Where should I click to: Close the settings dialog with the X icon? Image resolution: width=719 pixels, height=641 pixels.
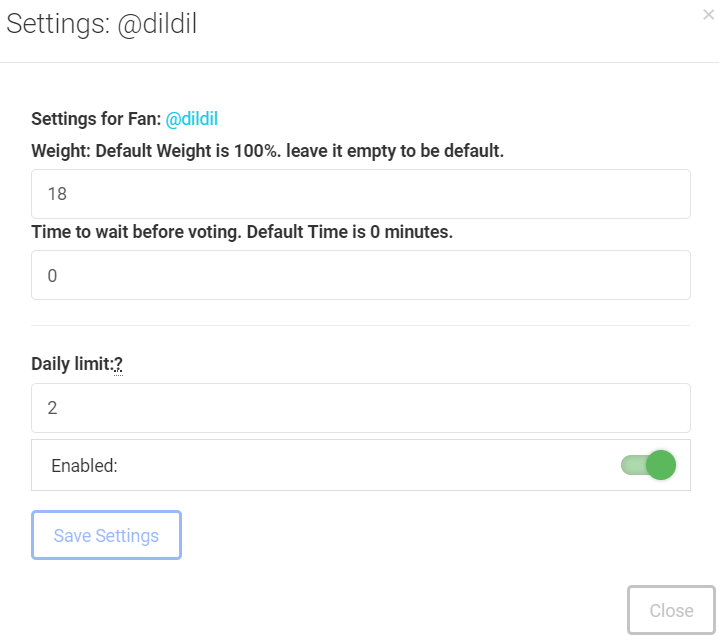(708, 15)
